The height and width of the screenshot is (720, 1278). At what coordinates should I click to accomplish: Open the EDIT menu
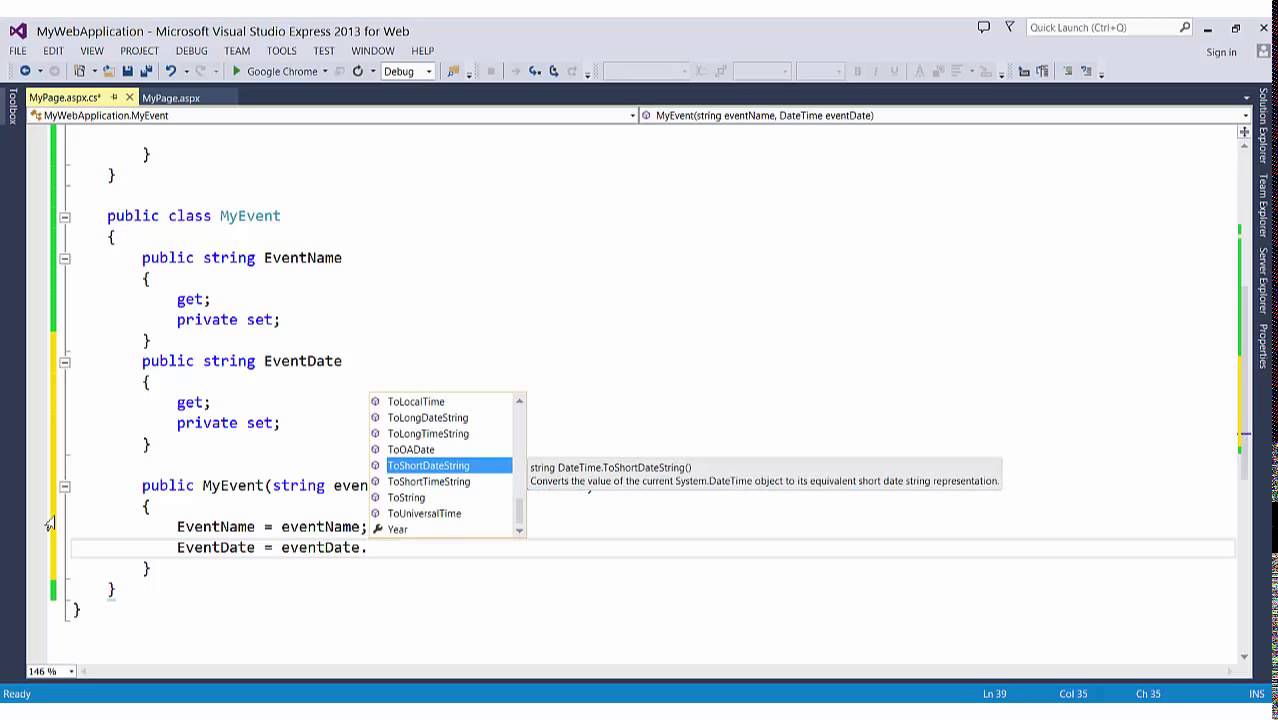coord(53,51)
